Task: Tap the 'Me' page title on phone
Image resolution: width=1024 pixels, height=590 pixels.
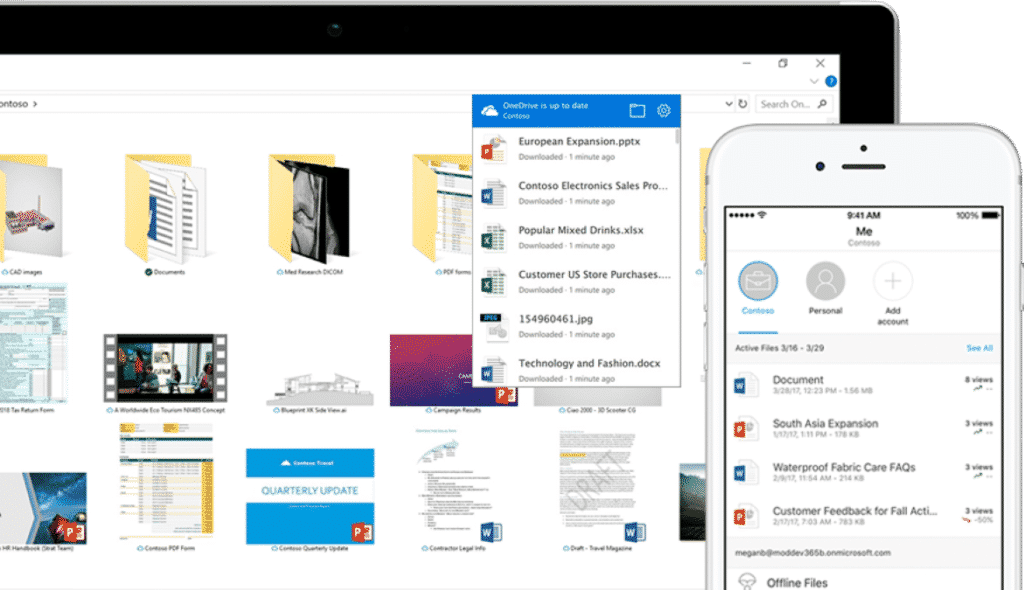Action: pyautogui.click(x=863, y=231)
